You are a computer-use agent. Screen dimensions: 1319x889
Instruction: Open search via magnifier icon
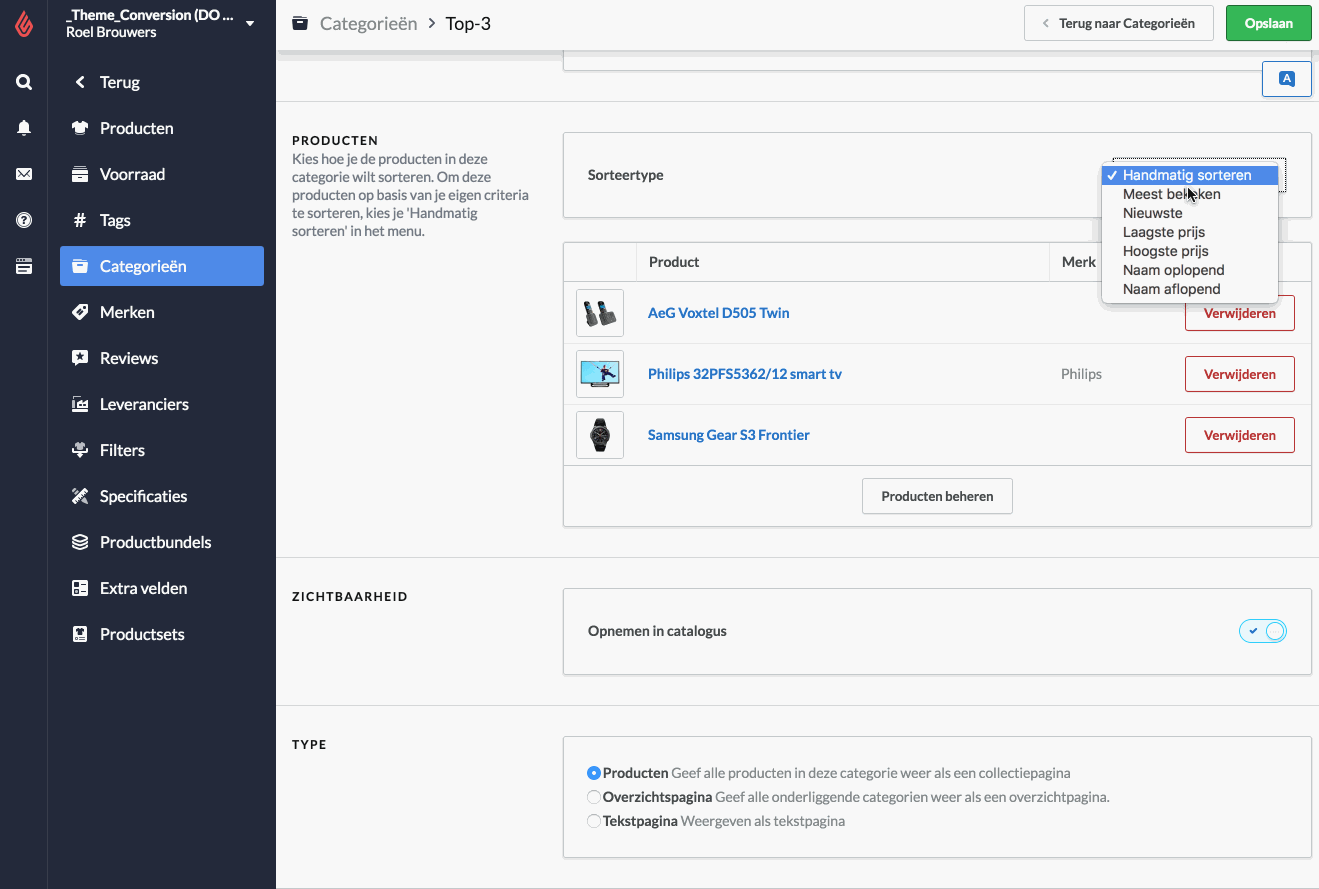tap(24, 82)
